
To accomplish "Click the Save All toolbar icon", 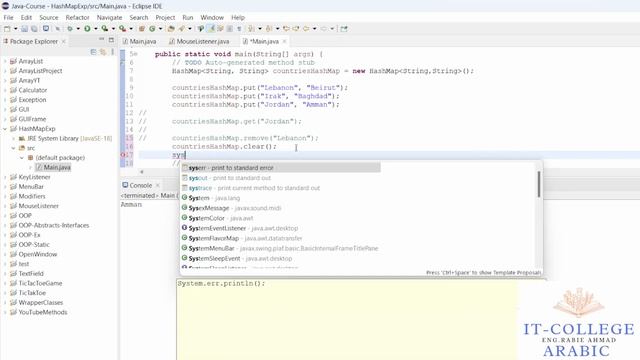I will tap(34, 29).
